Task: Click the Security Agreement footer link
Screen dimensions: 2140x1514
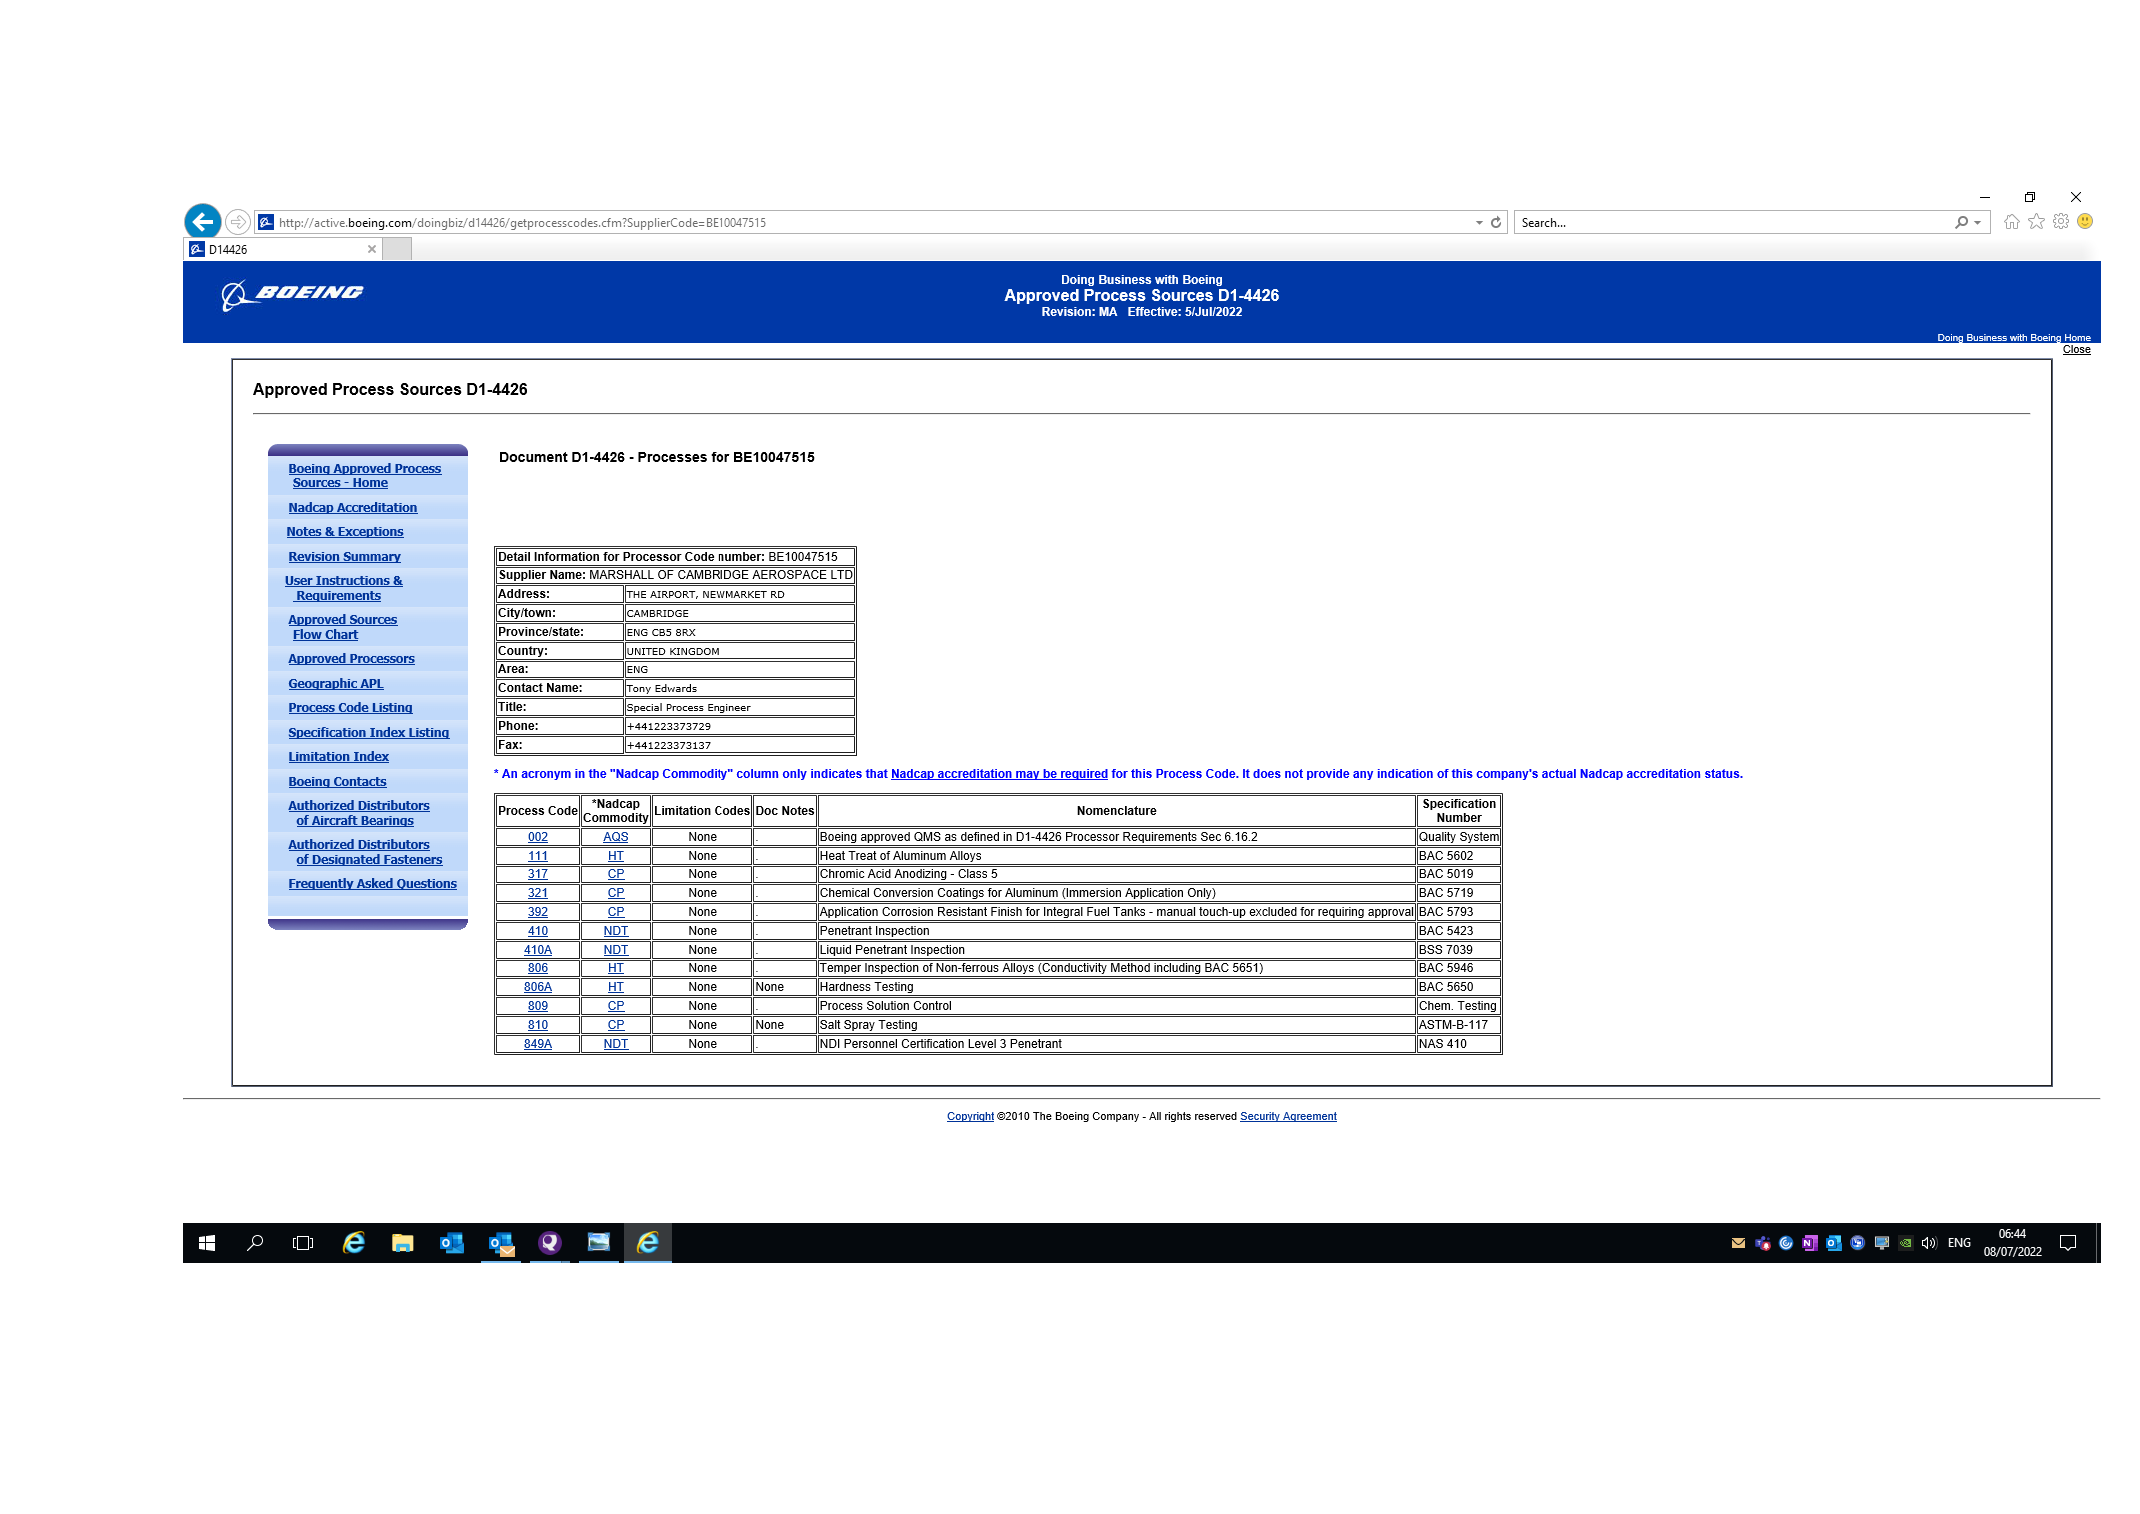Action: [1287, 1117]
